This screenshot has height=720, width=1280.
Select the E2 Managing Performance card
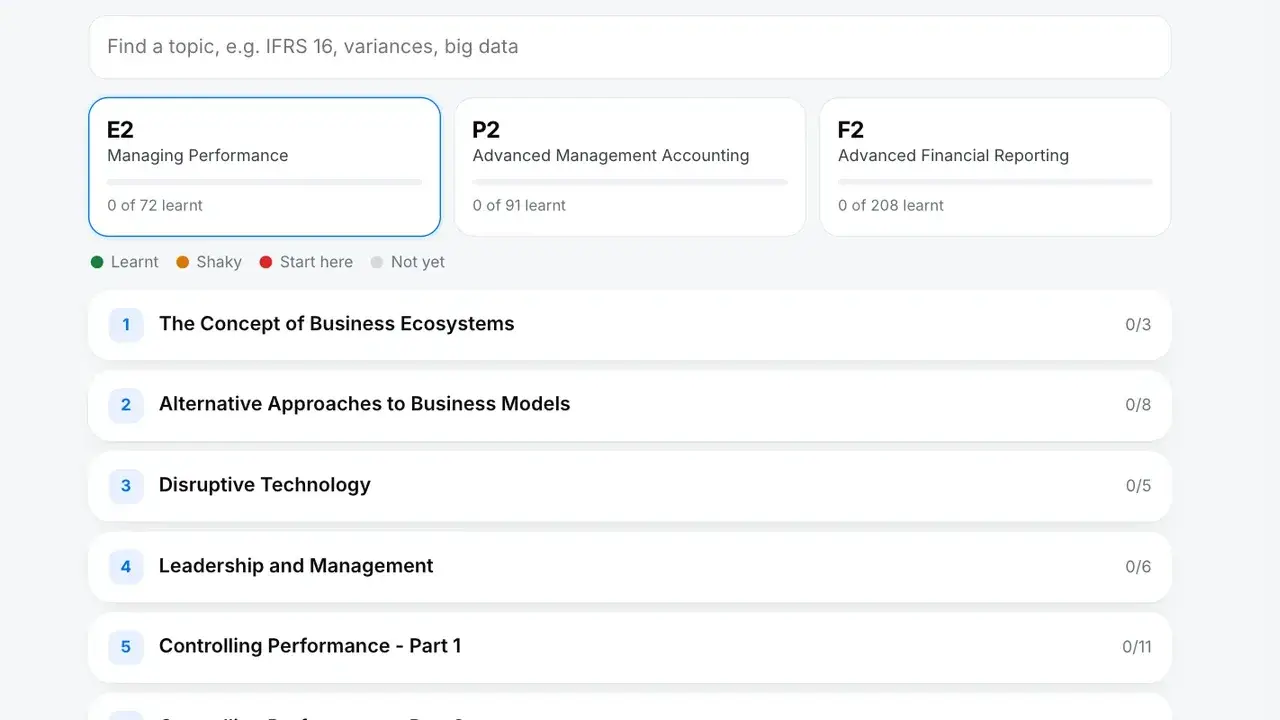point(265,167)
